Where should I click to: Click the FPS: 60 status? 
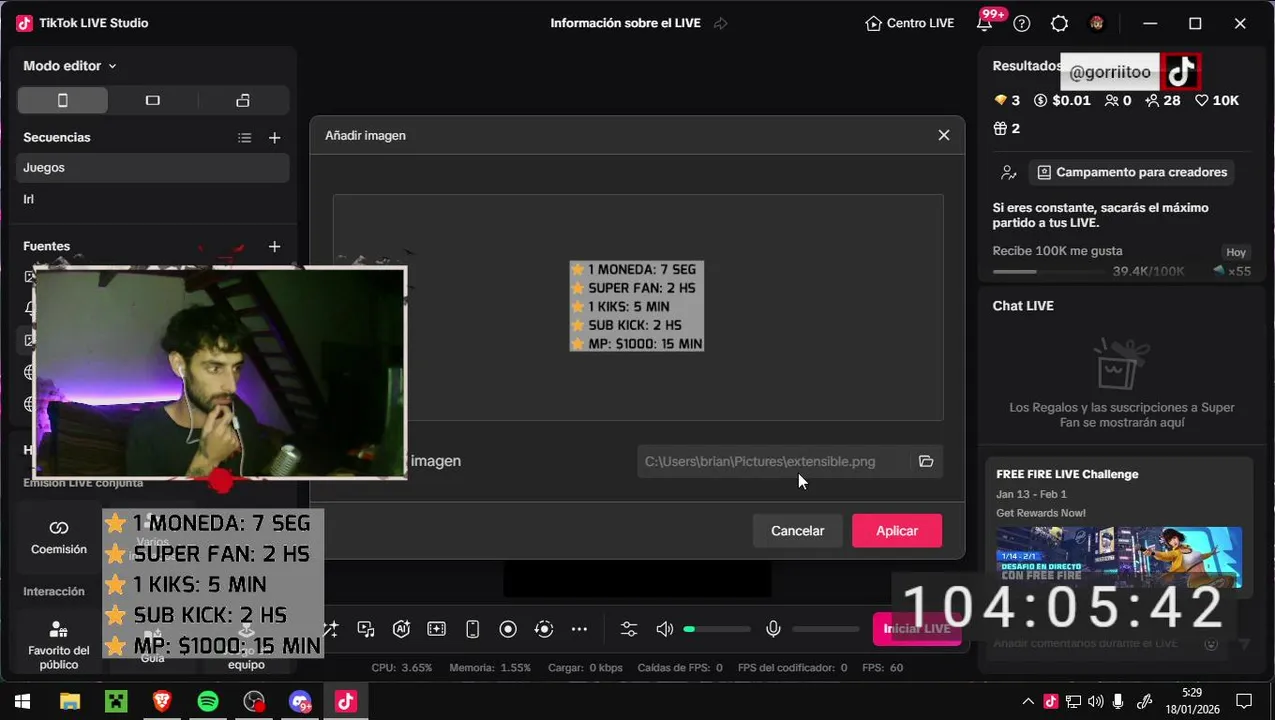pos(882,668)
